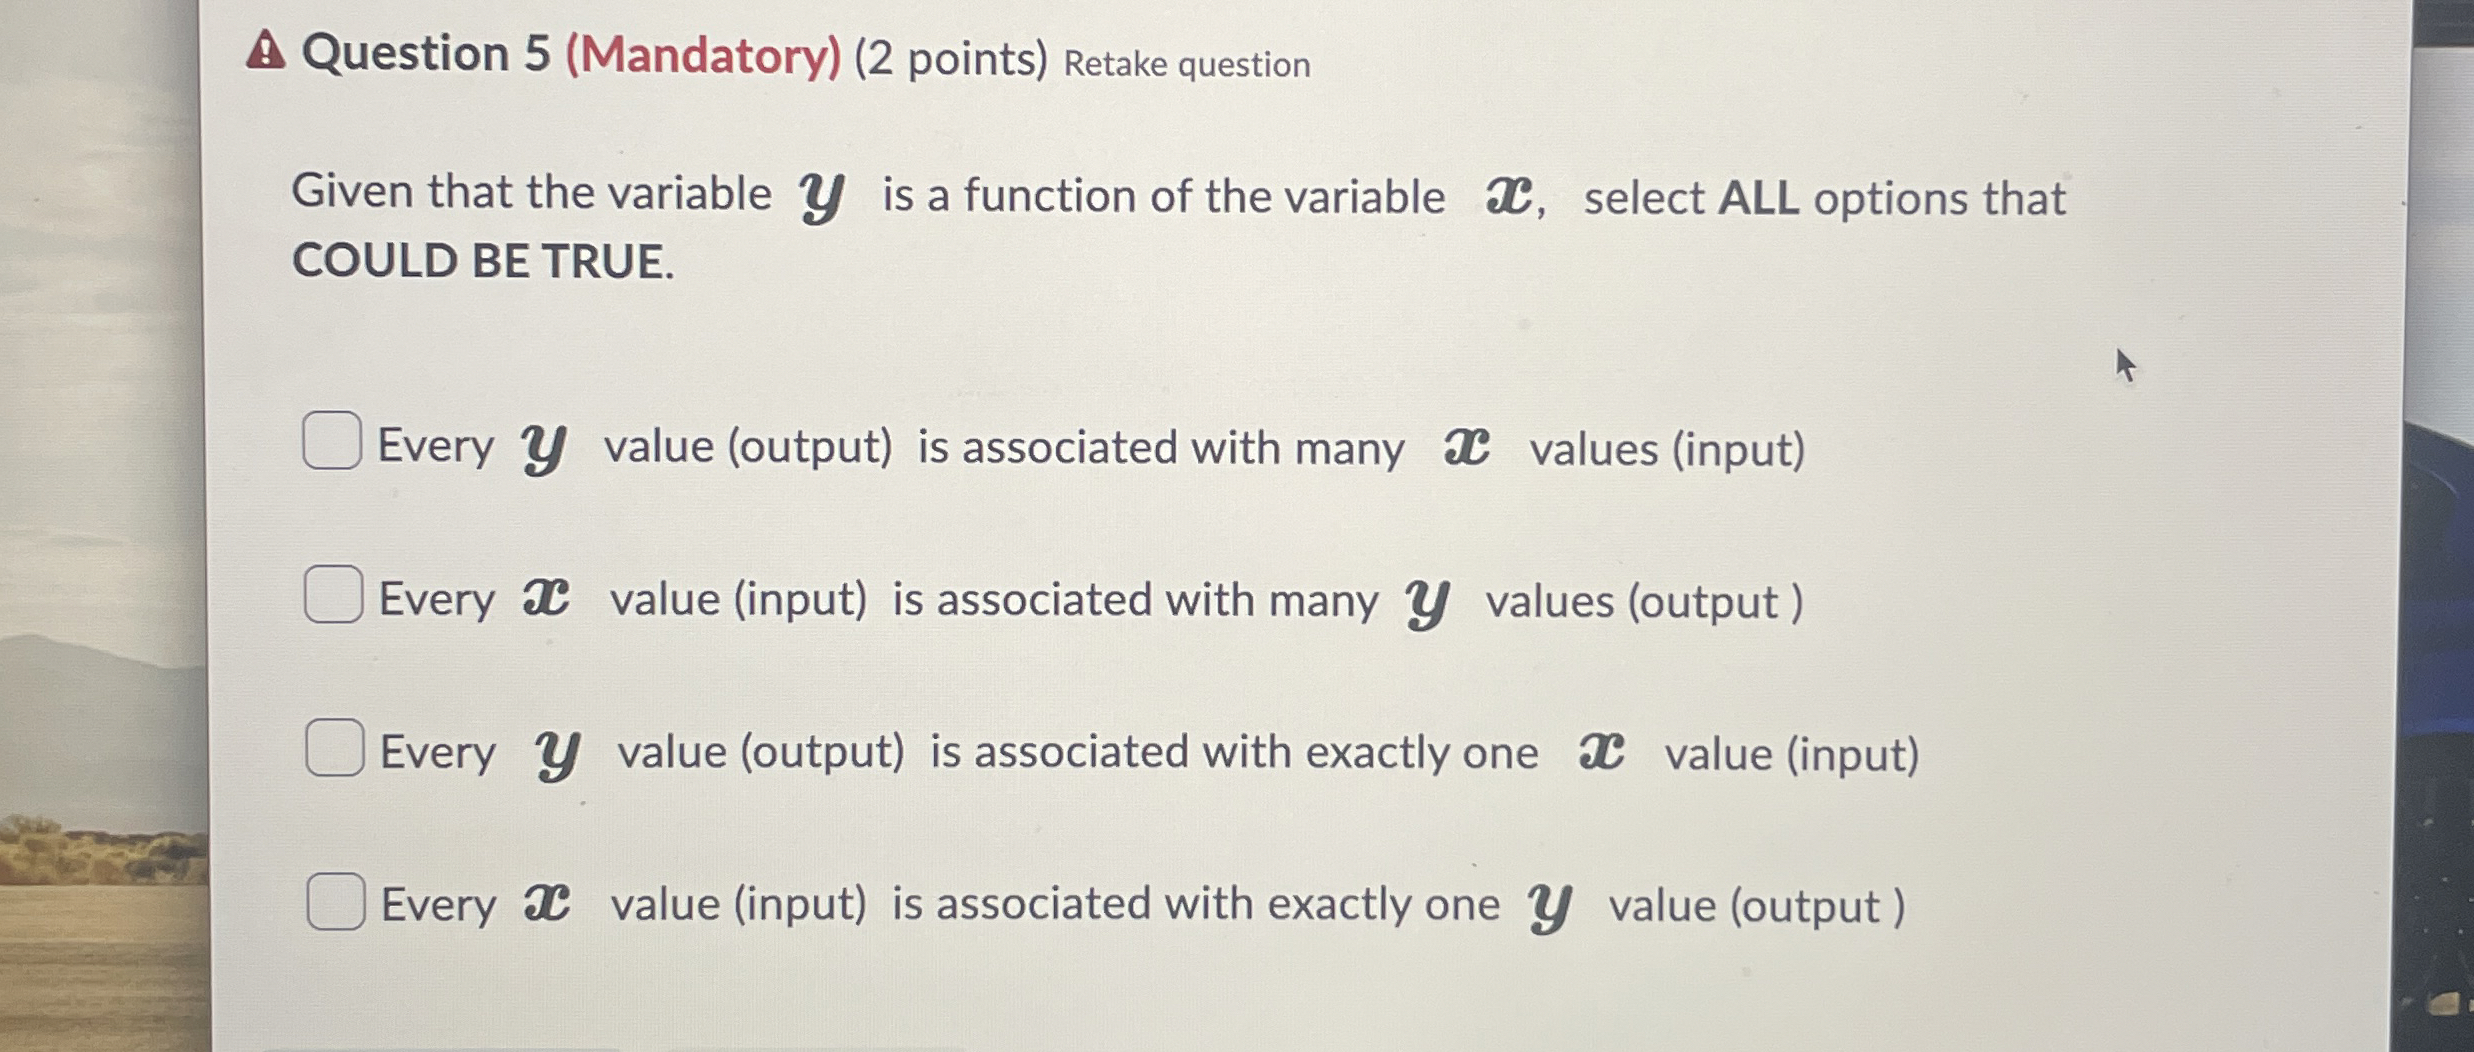Viewport: 2474px width, 1052px height.
Task: Check 'Every x value is associated with many y values'
Action: click(x=333, y=593)
